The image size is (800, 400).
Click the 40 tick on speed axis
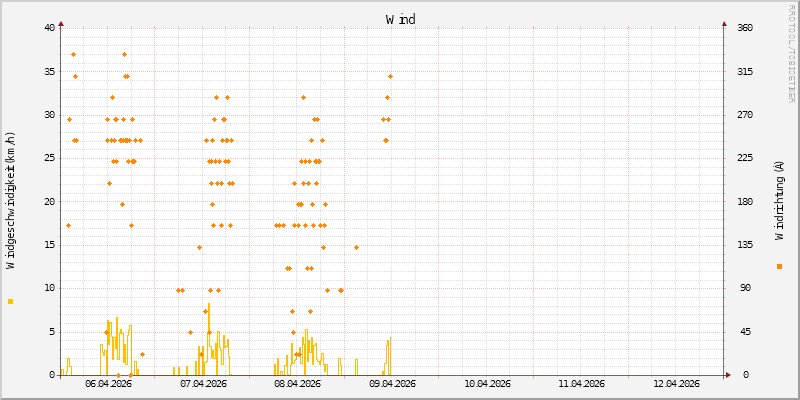pyautogui.click(x=49, y=28)
